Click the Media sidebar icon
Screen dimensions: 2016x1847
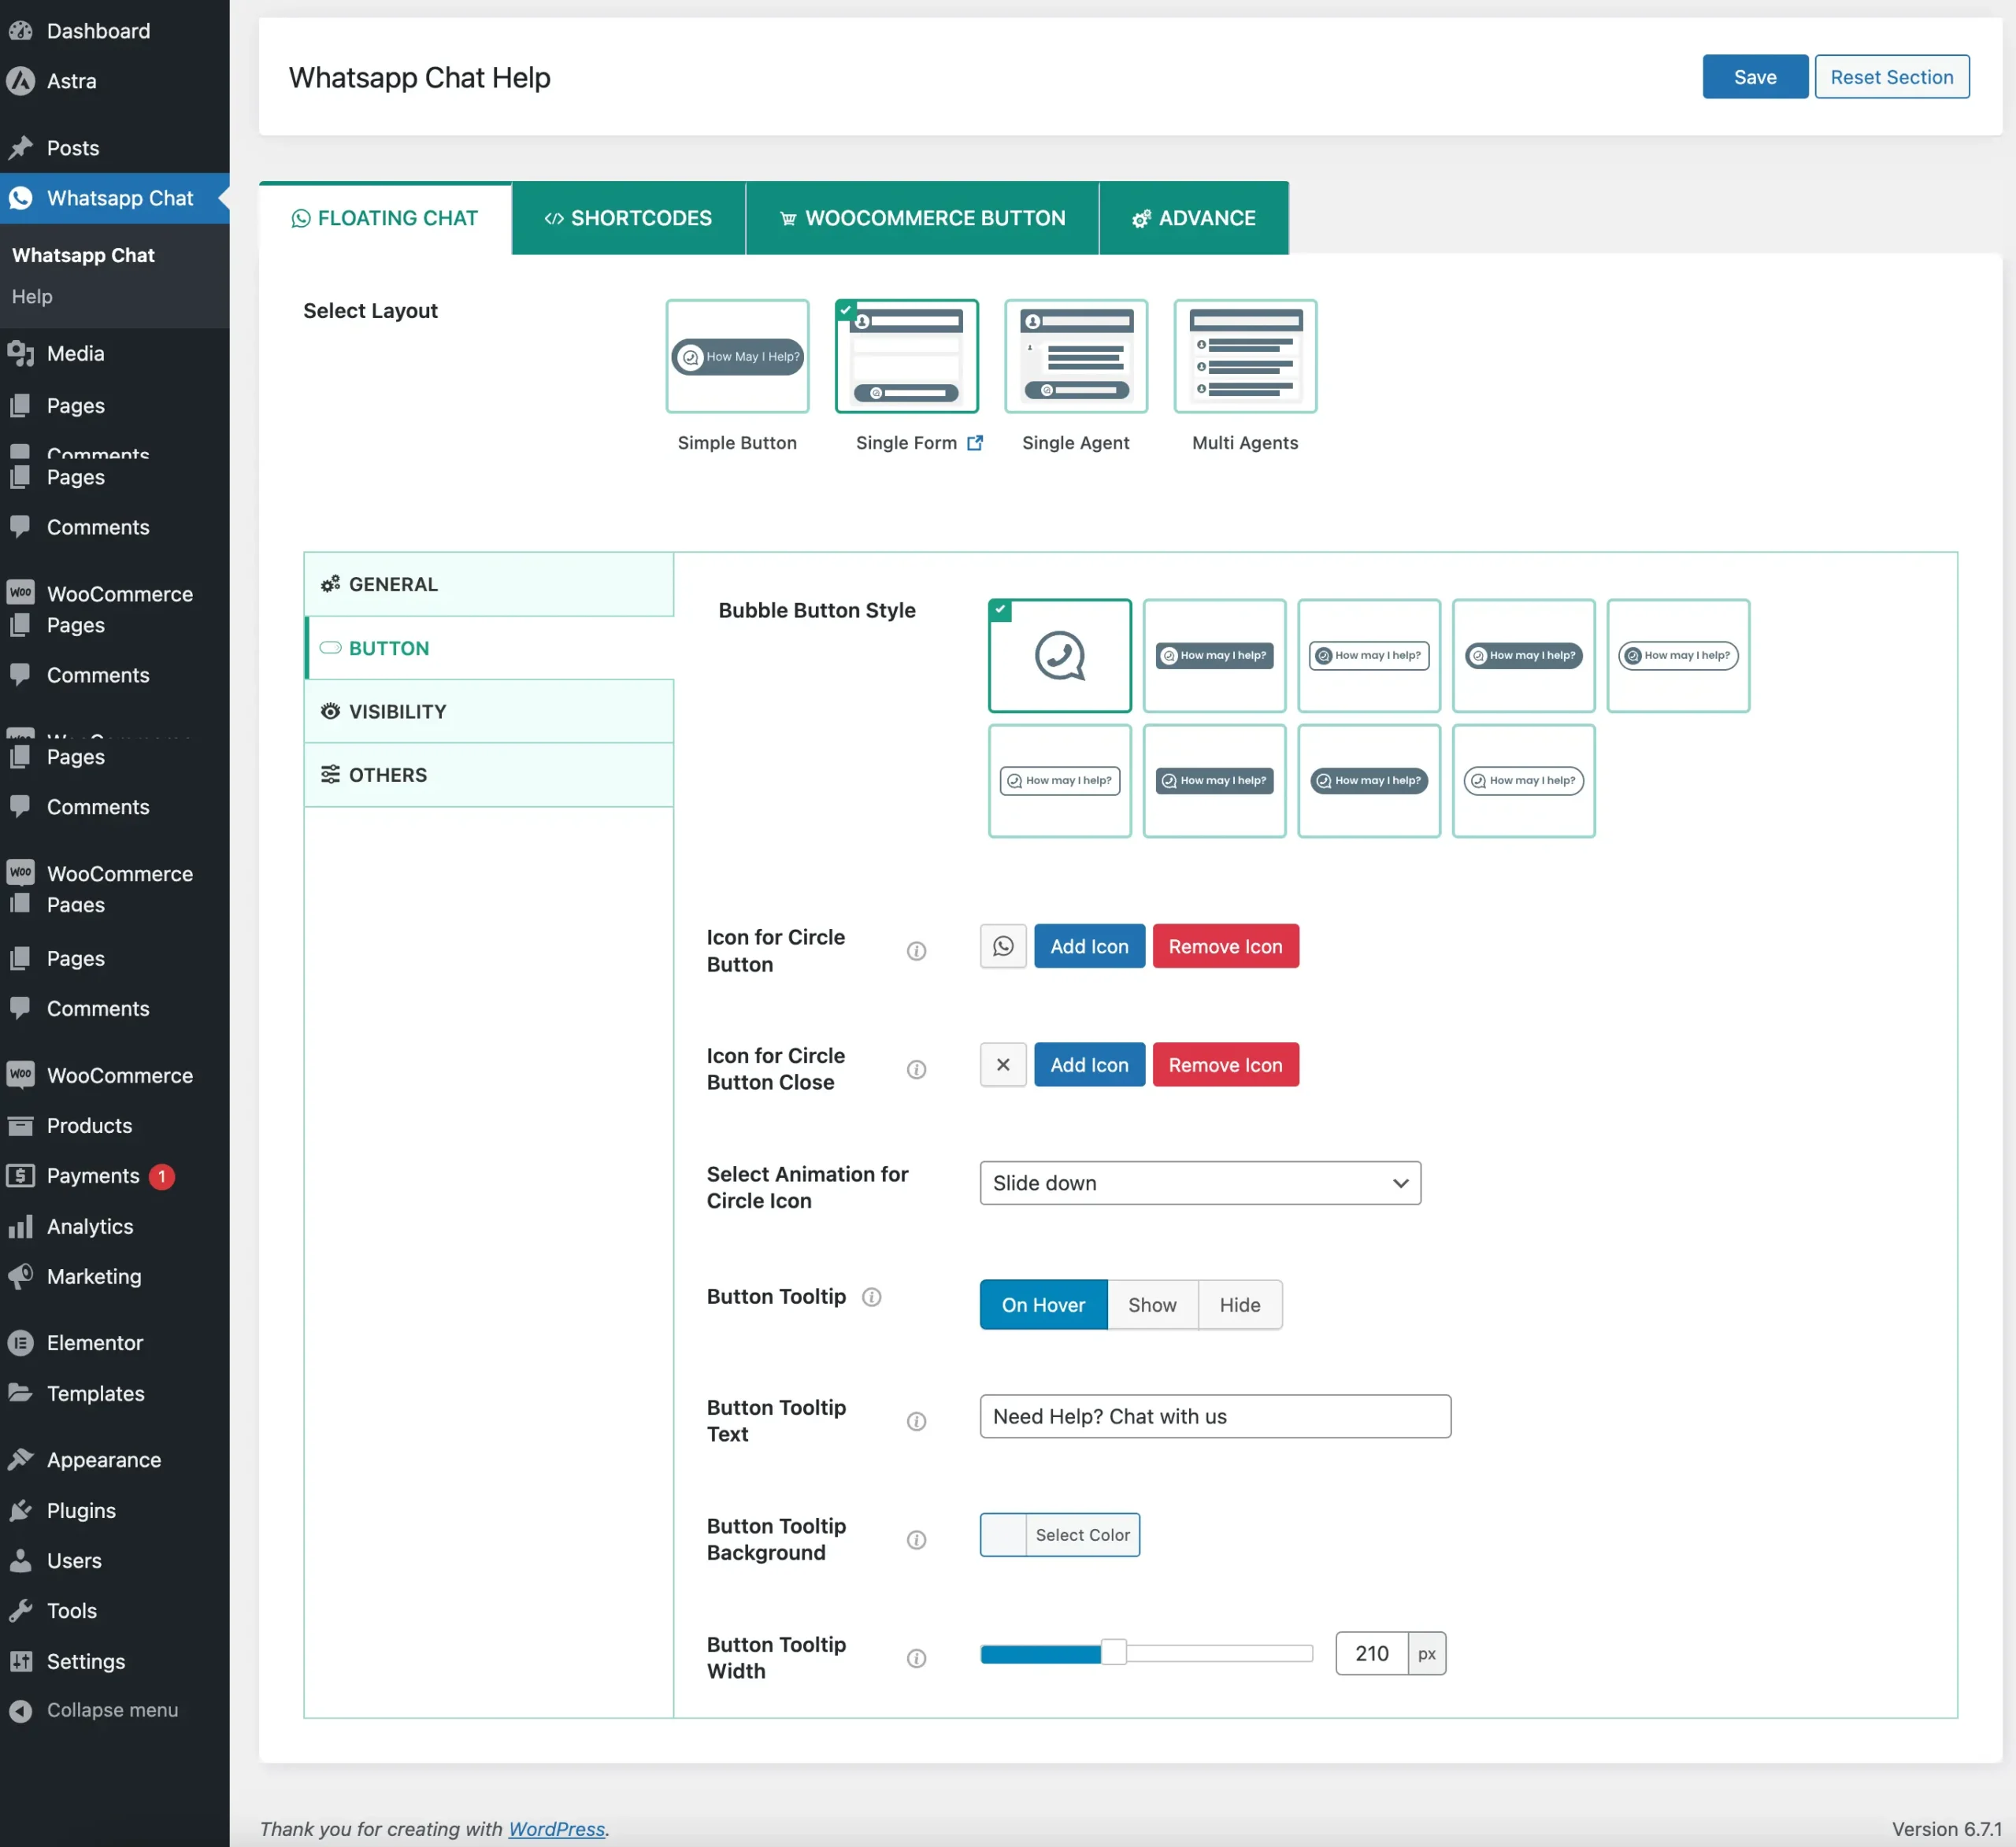(20, 353)
